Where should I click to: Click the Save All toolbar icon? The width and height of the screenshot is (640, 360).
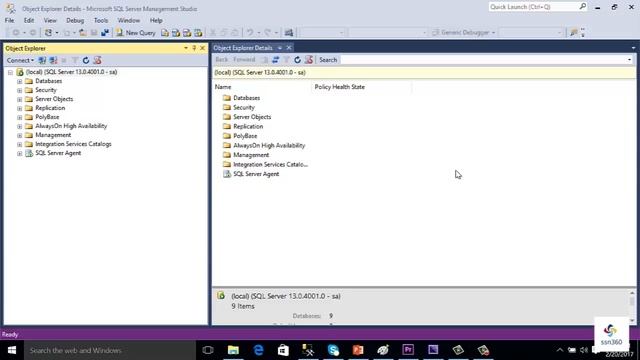tap(105, 33)
